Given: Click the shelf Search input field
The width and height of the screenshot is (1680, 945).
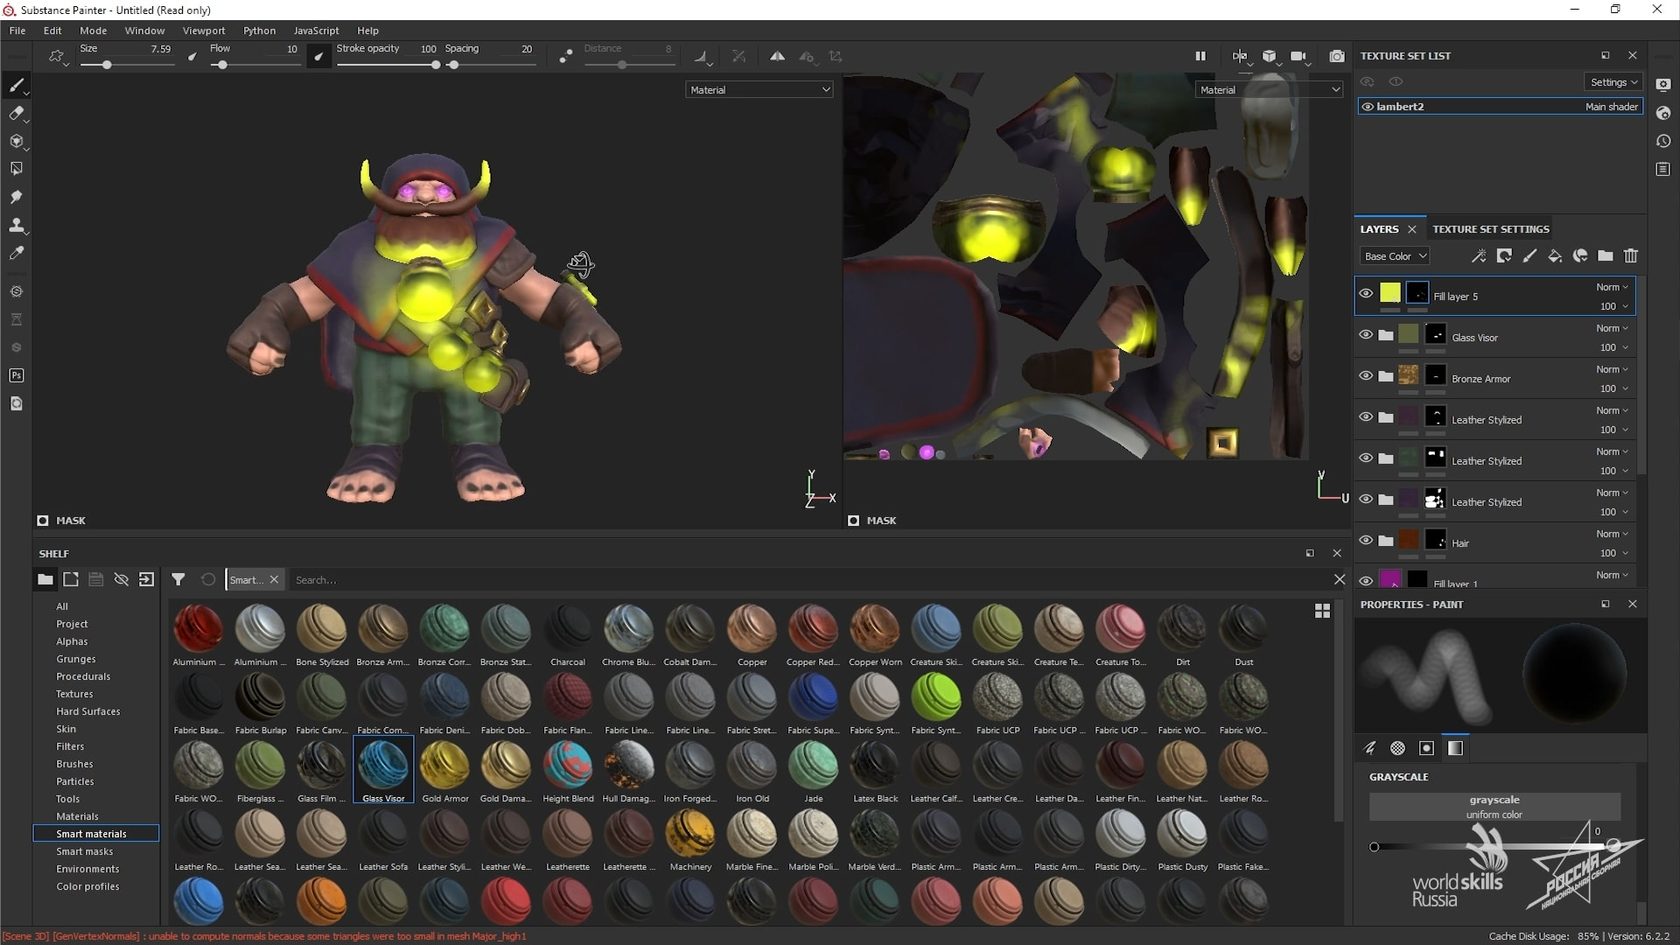Looking at the screenshot, I should pyautogui.click(x=810, y=579).
